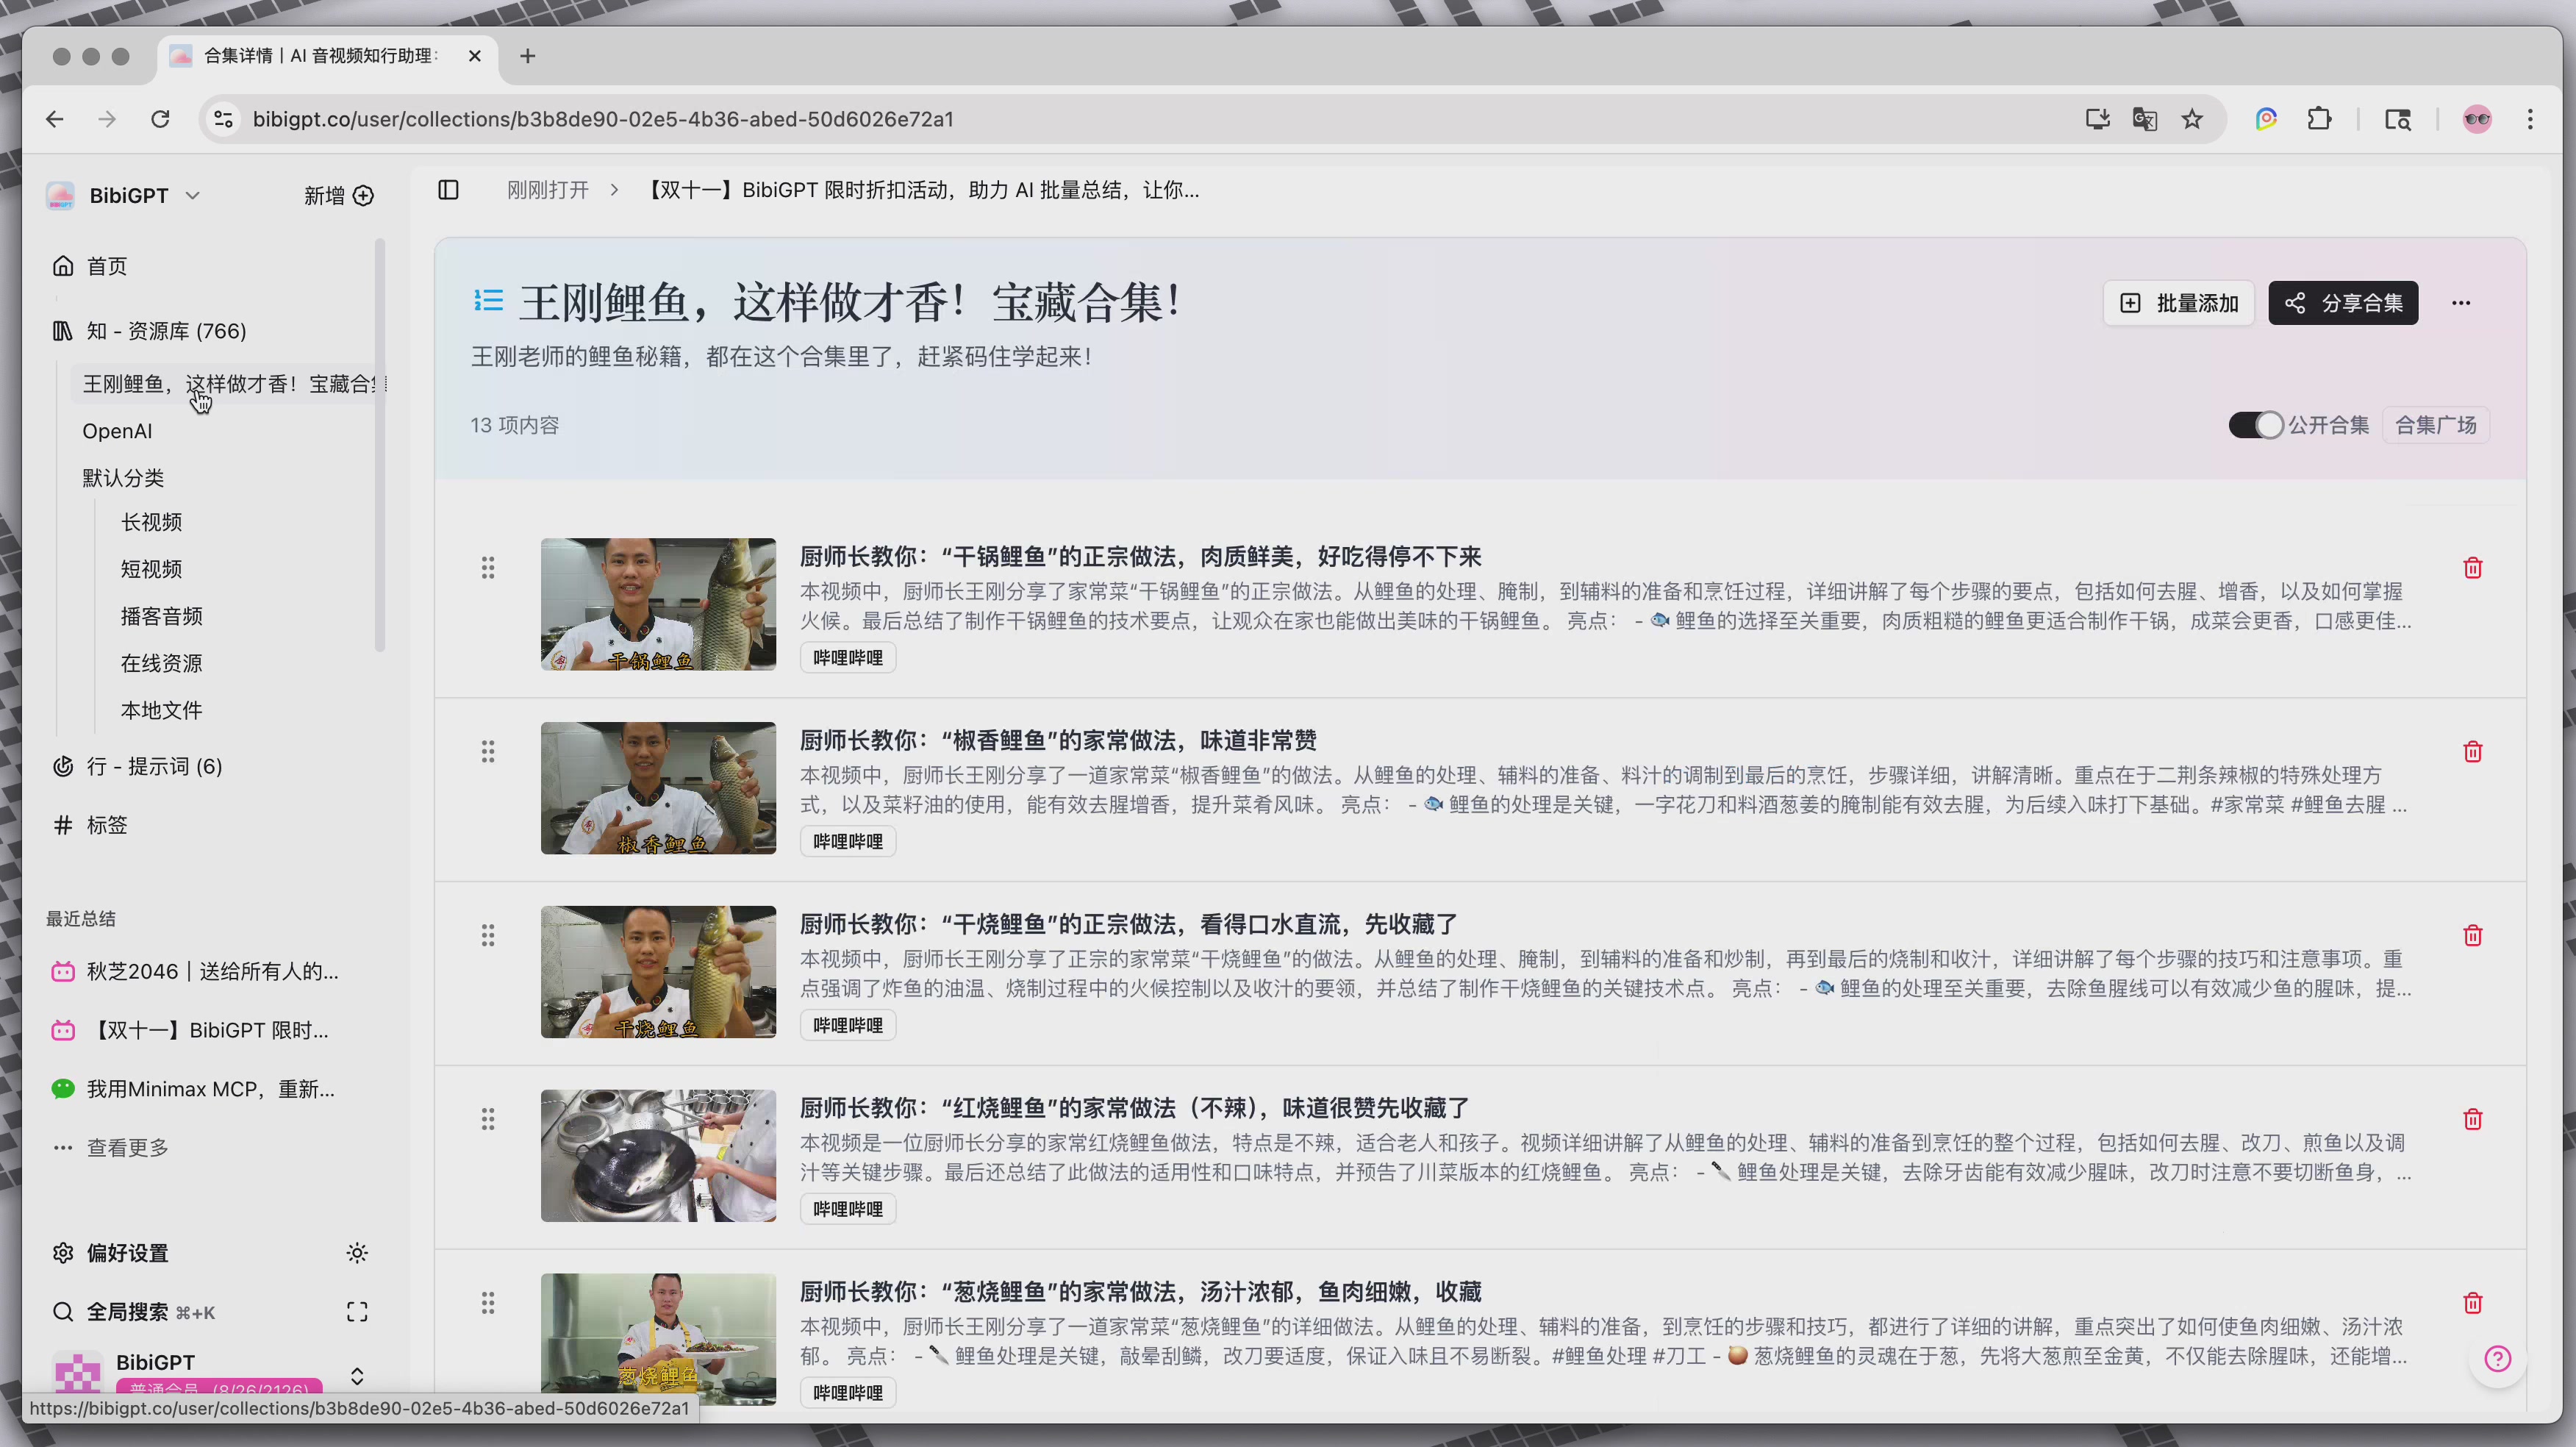This screenshot has width=2576, height=1447.
Task: Delete the 干锅鲤鱼 video via its trash icon
Action: (2473, 567)
